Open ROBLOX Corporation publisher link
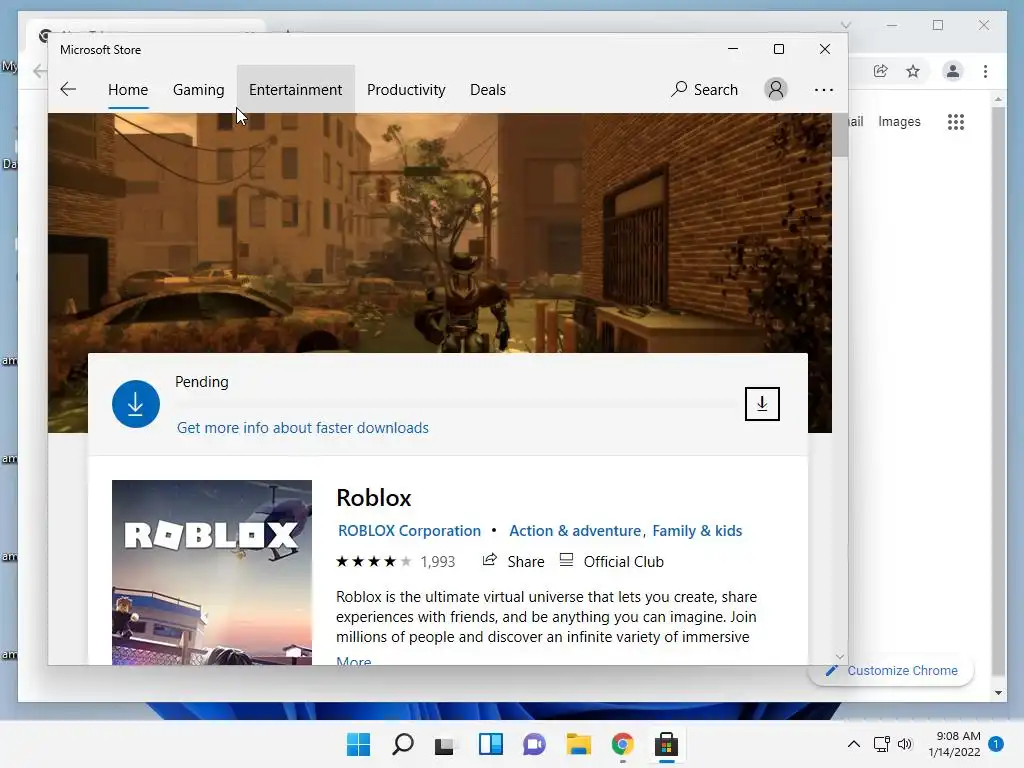This screenshot has height=768, width=1024. [x=409, y=531]
